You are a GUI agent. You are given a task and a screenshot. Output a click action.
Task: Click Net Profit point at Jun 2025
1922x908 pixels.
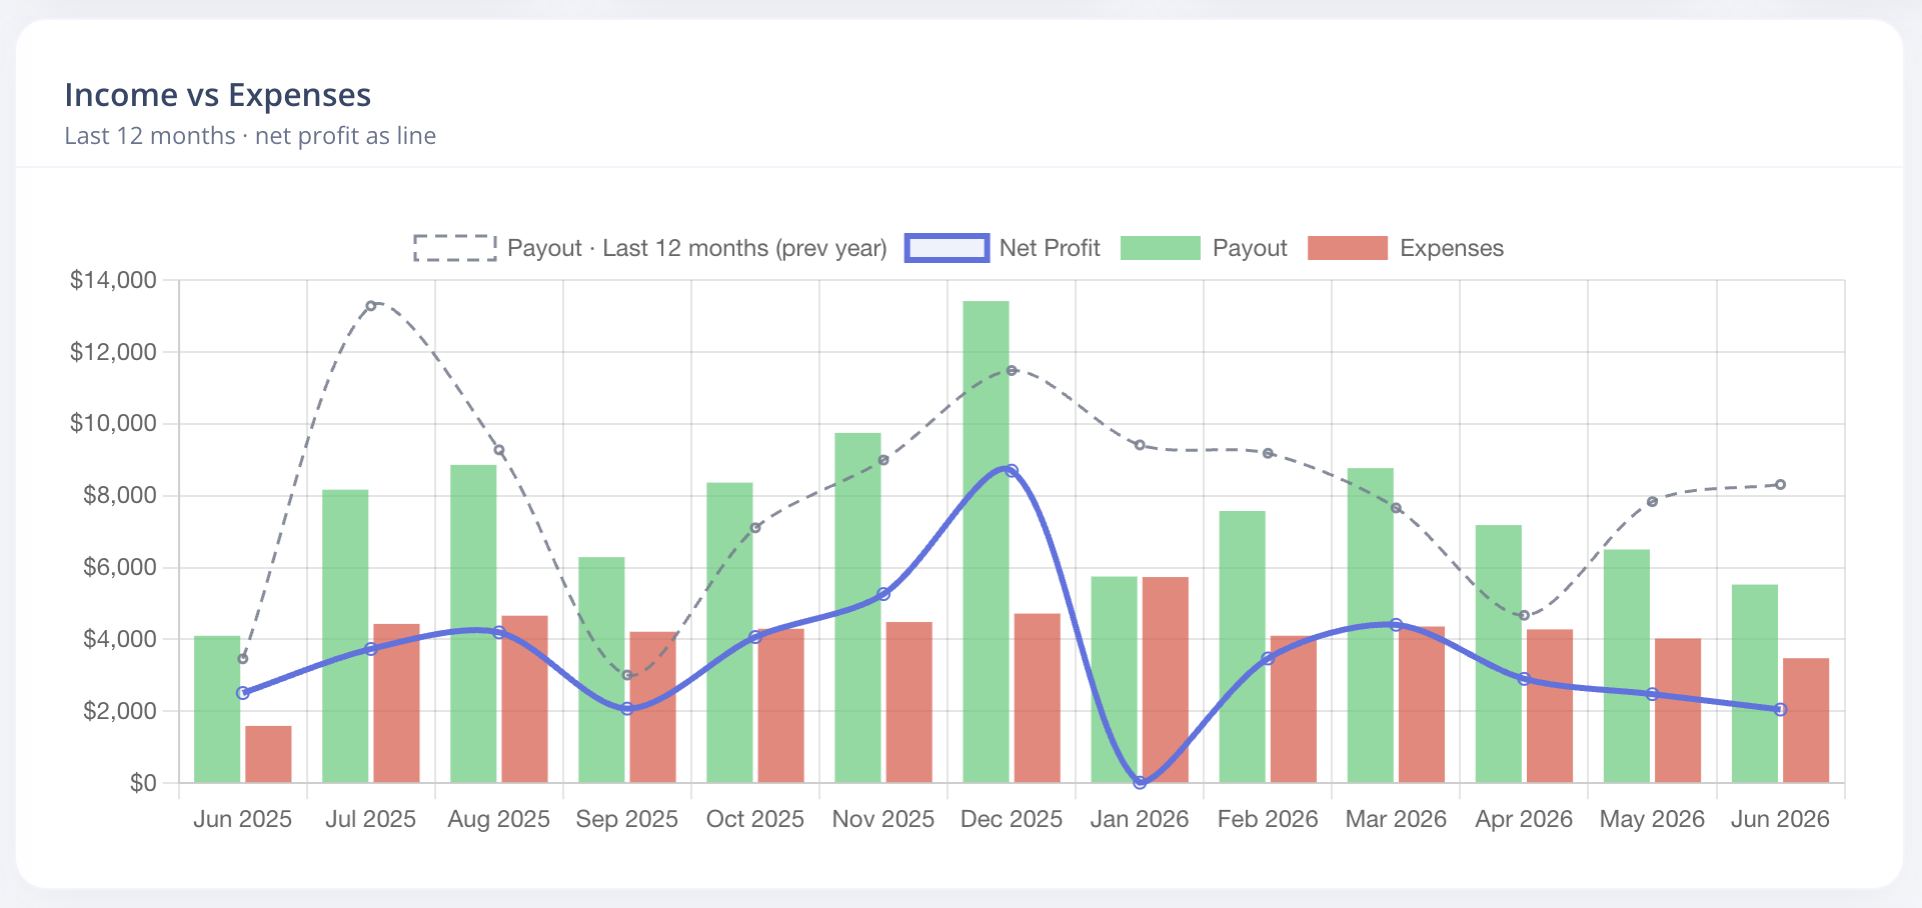(243, 693)
